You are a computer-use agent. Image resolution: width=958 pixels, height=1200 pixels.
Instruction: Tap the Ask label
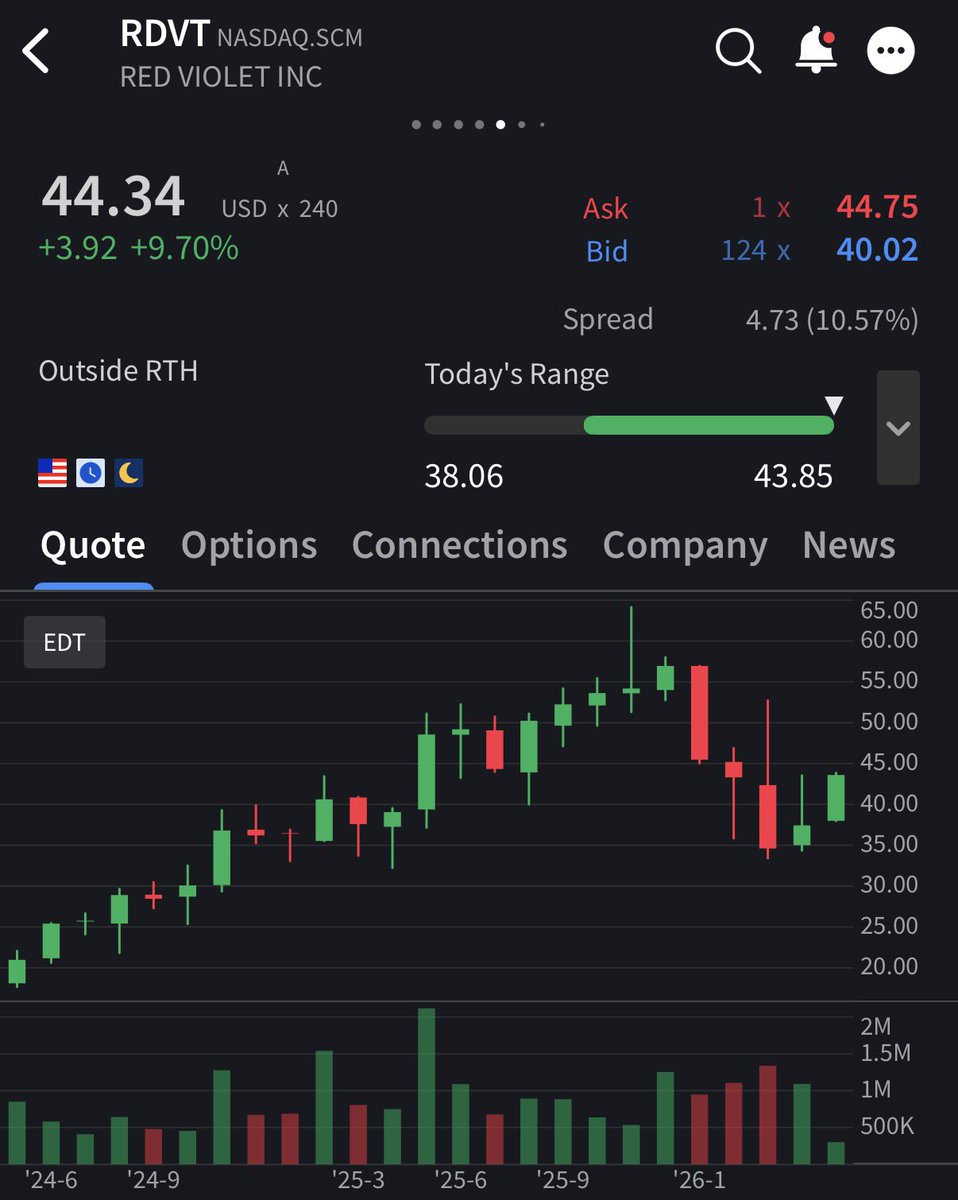coord(605,208)
